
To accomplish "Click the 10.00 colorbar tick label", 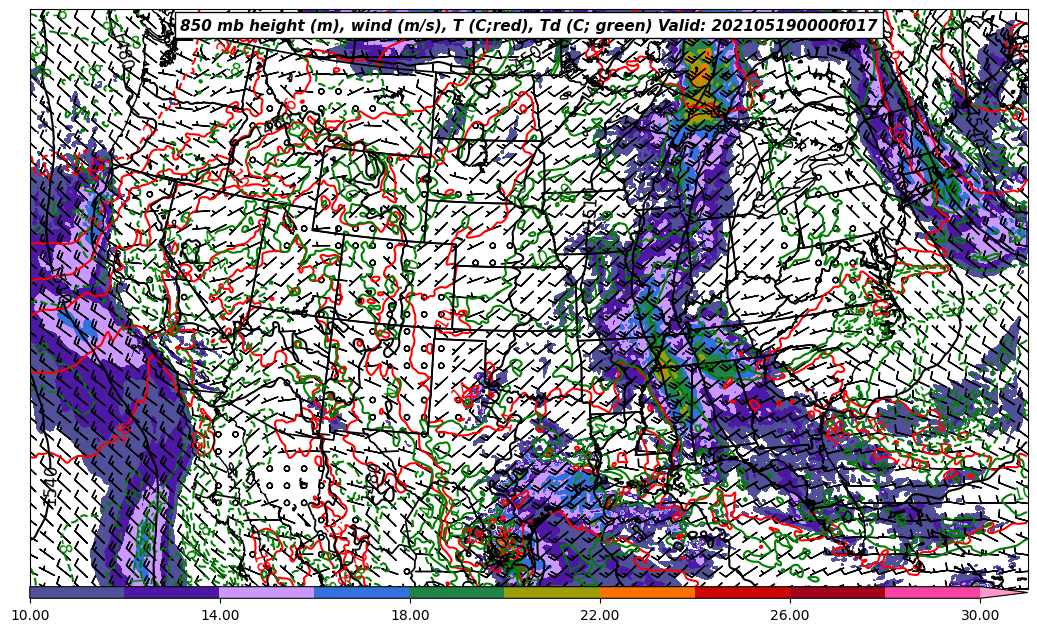I will click(30, 615).
